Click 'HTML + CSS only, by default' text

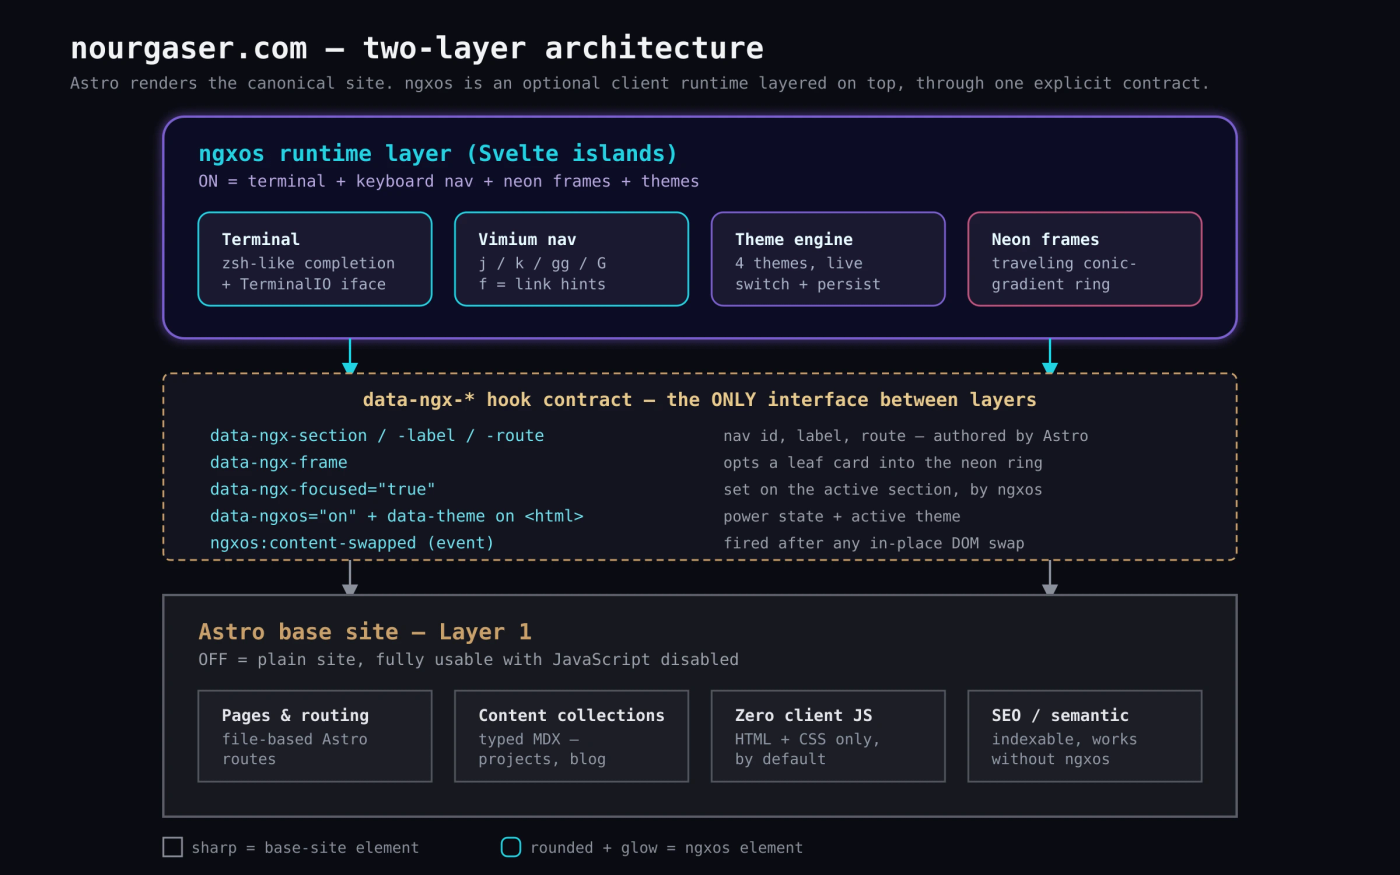(807, 749)
